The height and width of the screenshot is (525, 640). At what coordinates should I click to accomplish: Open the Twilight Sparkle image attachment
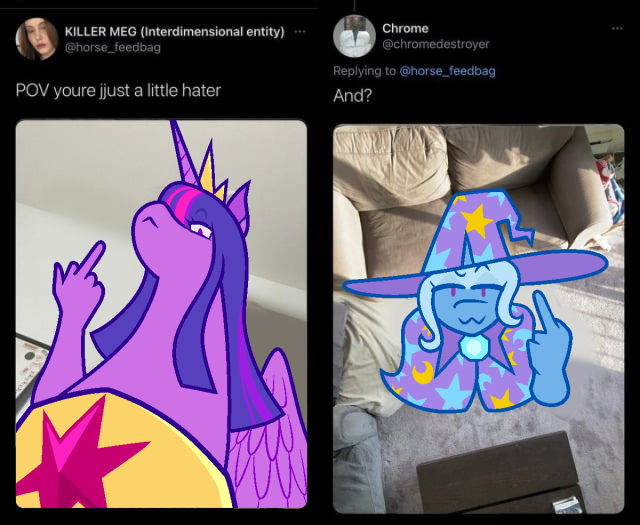click(161, 314)
